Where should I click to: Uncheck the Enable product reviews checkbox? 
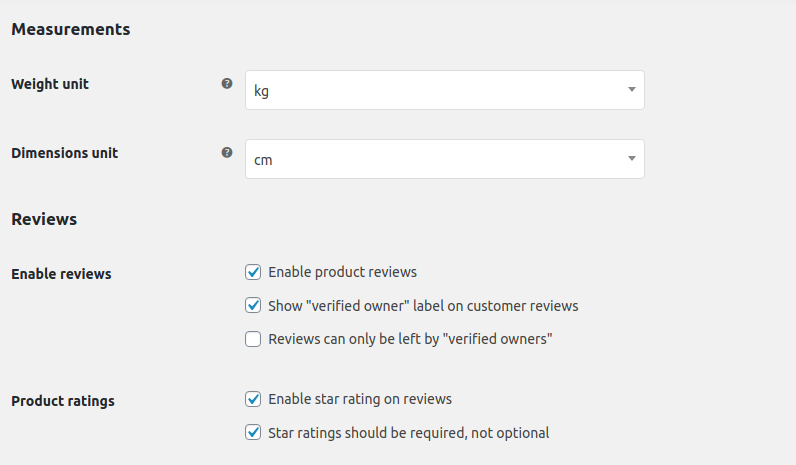pos(253,272)
